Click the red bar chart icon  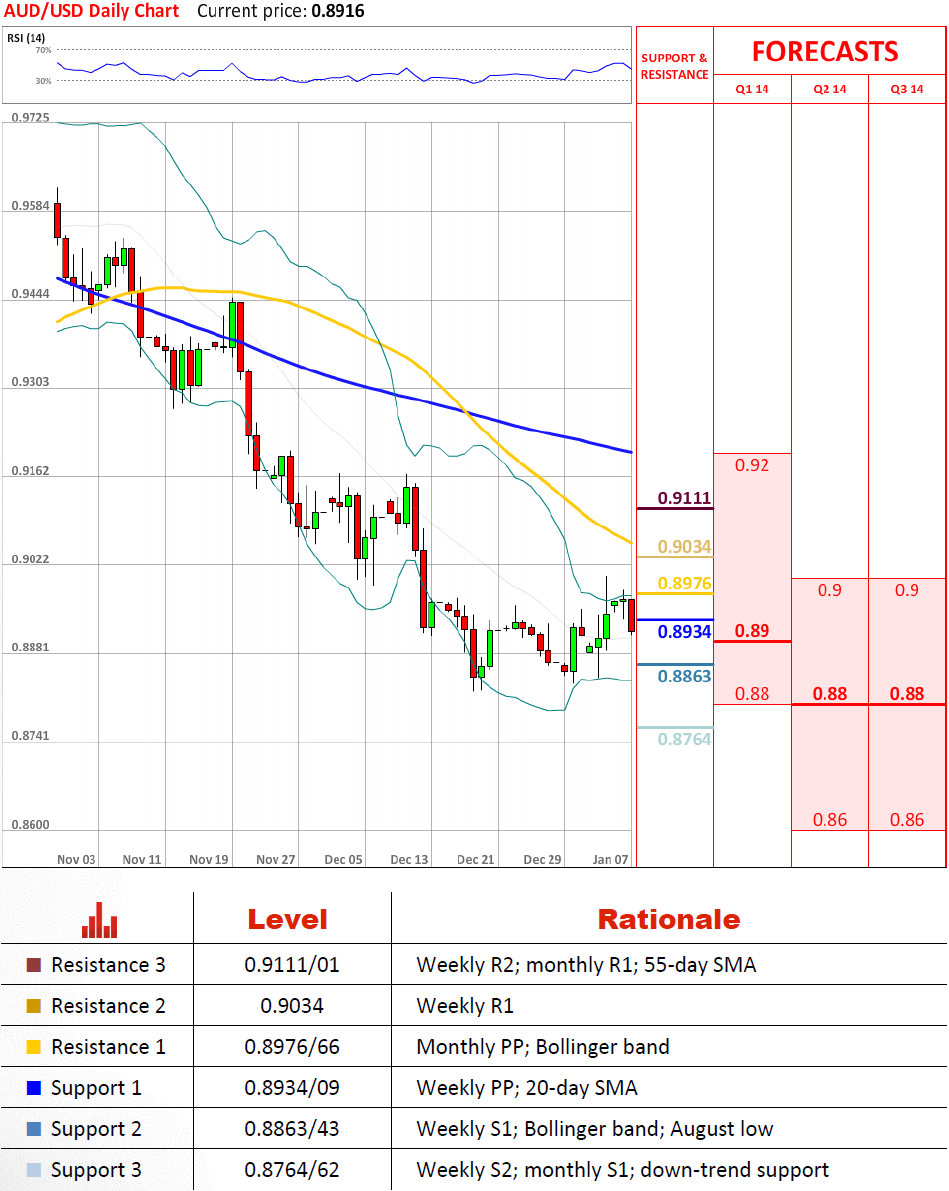pos(100,920)
